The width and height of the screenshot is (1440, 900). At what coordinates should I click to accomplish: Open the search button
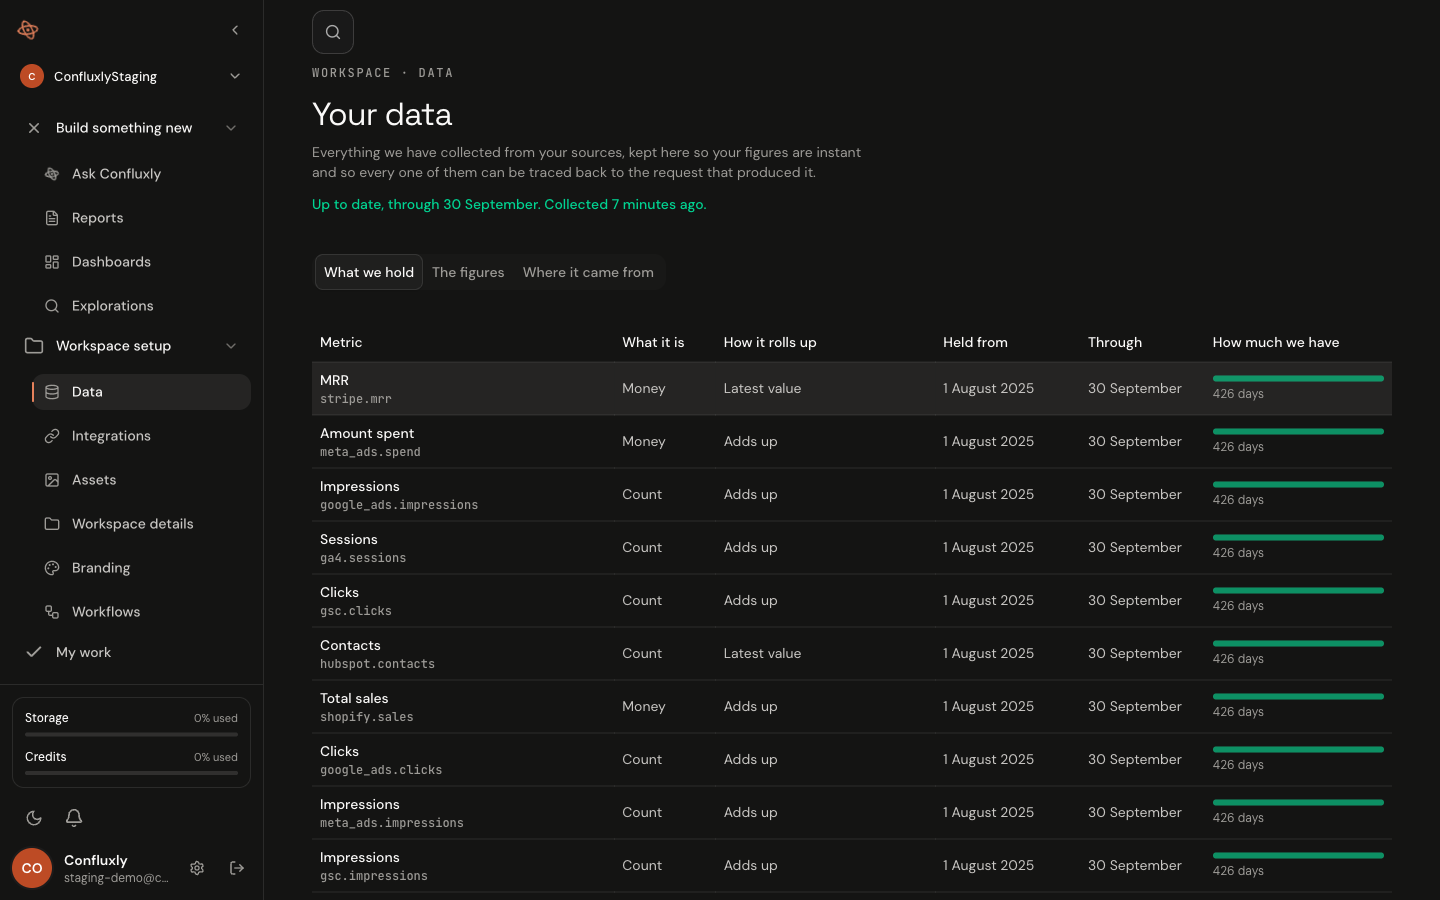tap(333, 32)
